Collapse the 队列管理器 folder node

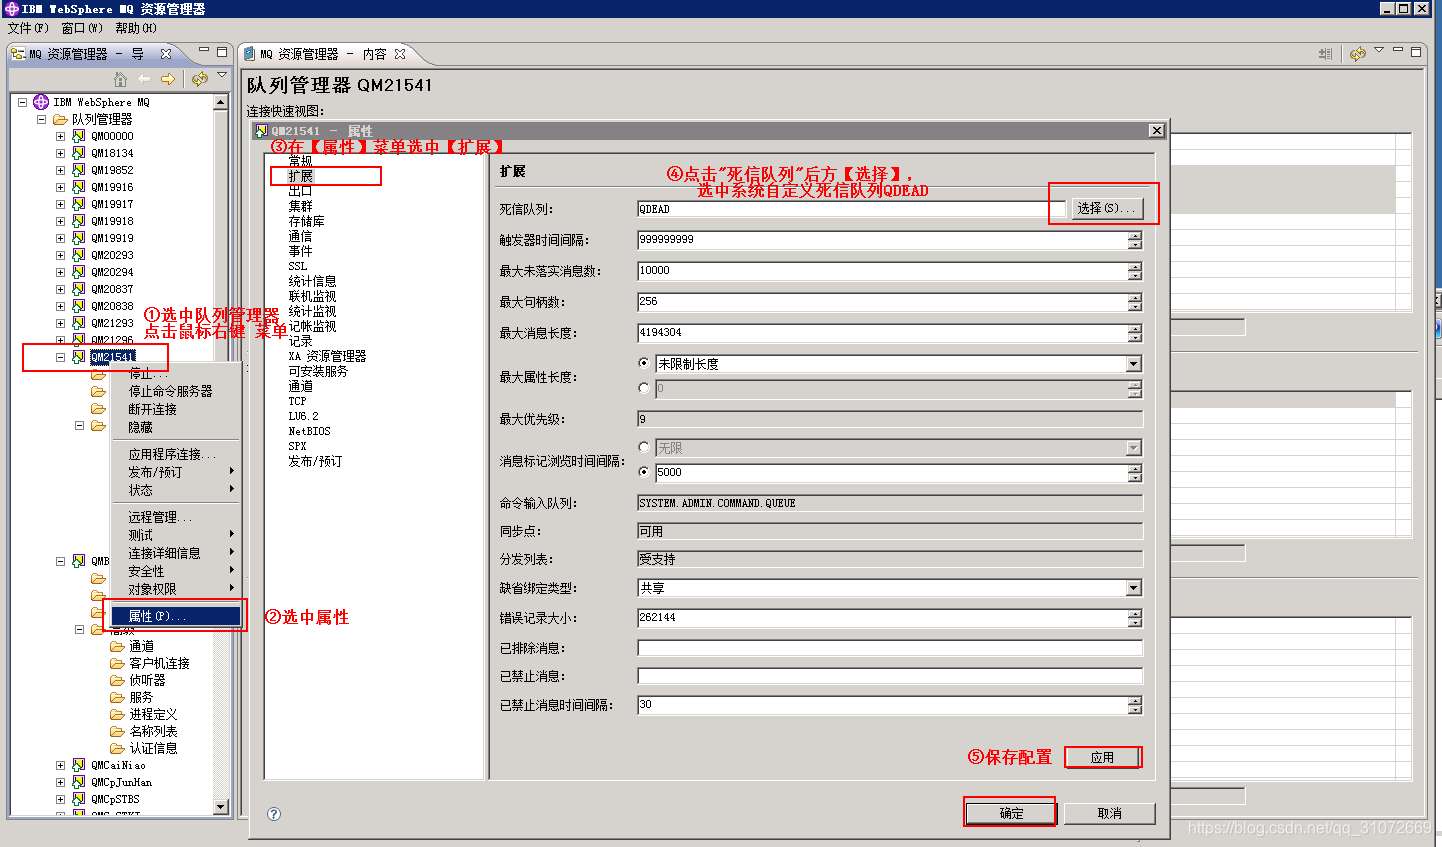click(41, 119)
